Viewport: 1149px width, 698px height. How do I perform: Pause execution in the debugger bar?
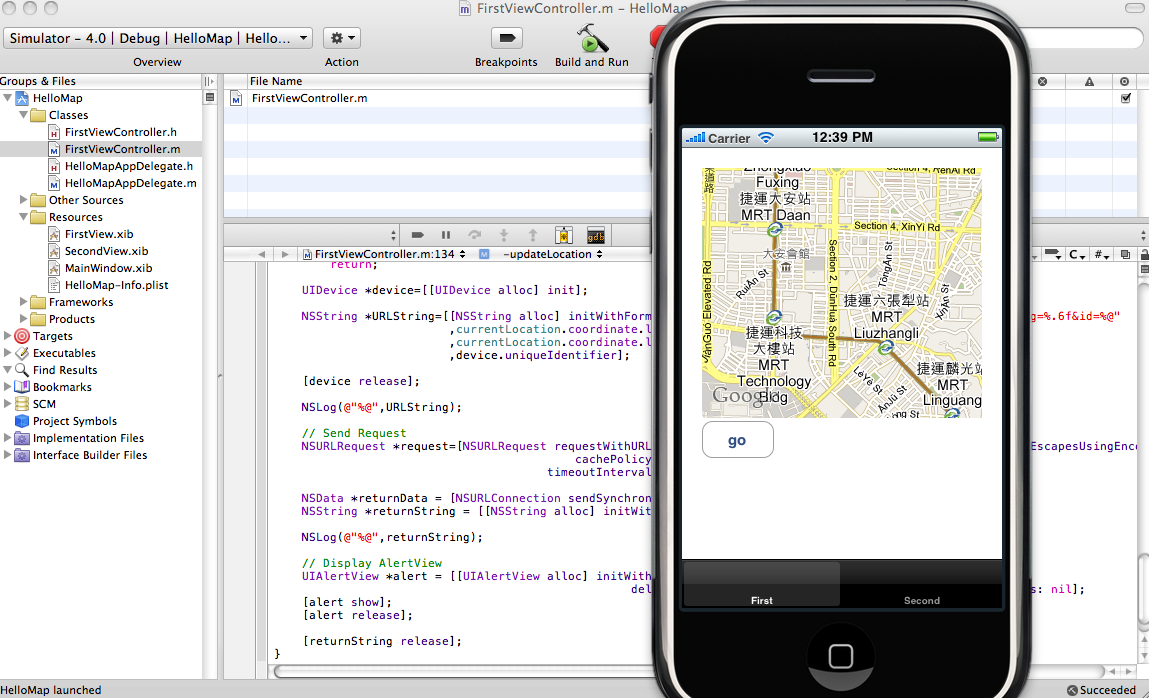click(446, 235)
